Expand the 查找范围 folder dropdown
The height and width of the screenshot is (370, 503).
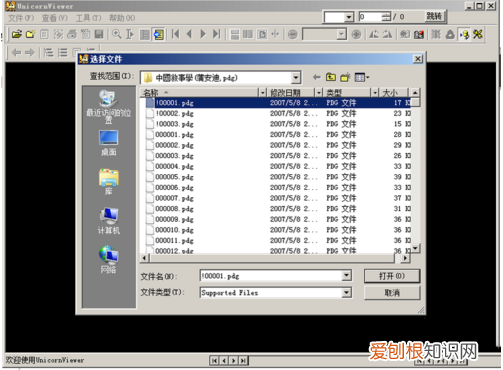(295, 78)
